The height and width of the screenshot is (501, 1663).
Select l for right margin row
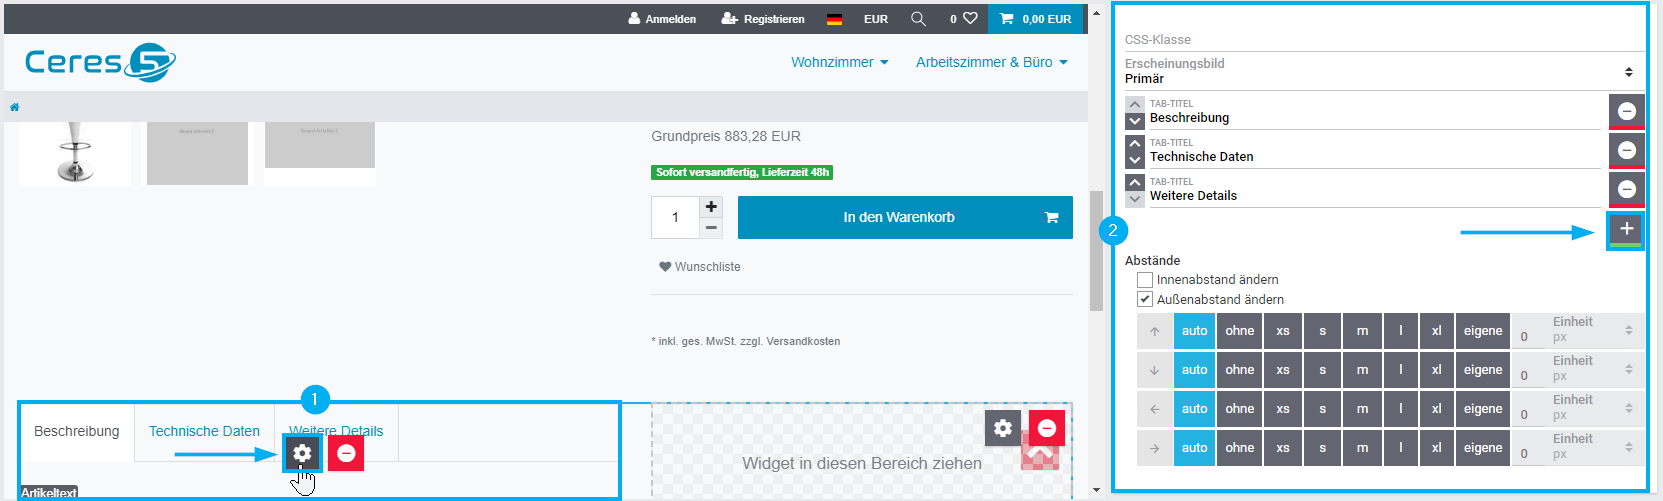pyautogui.click(x=1401, y=448)
